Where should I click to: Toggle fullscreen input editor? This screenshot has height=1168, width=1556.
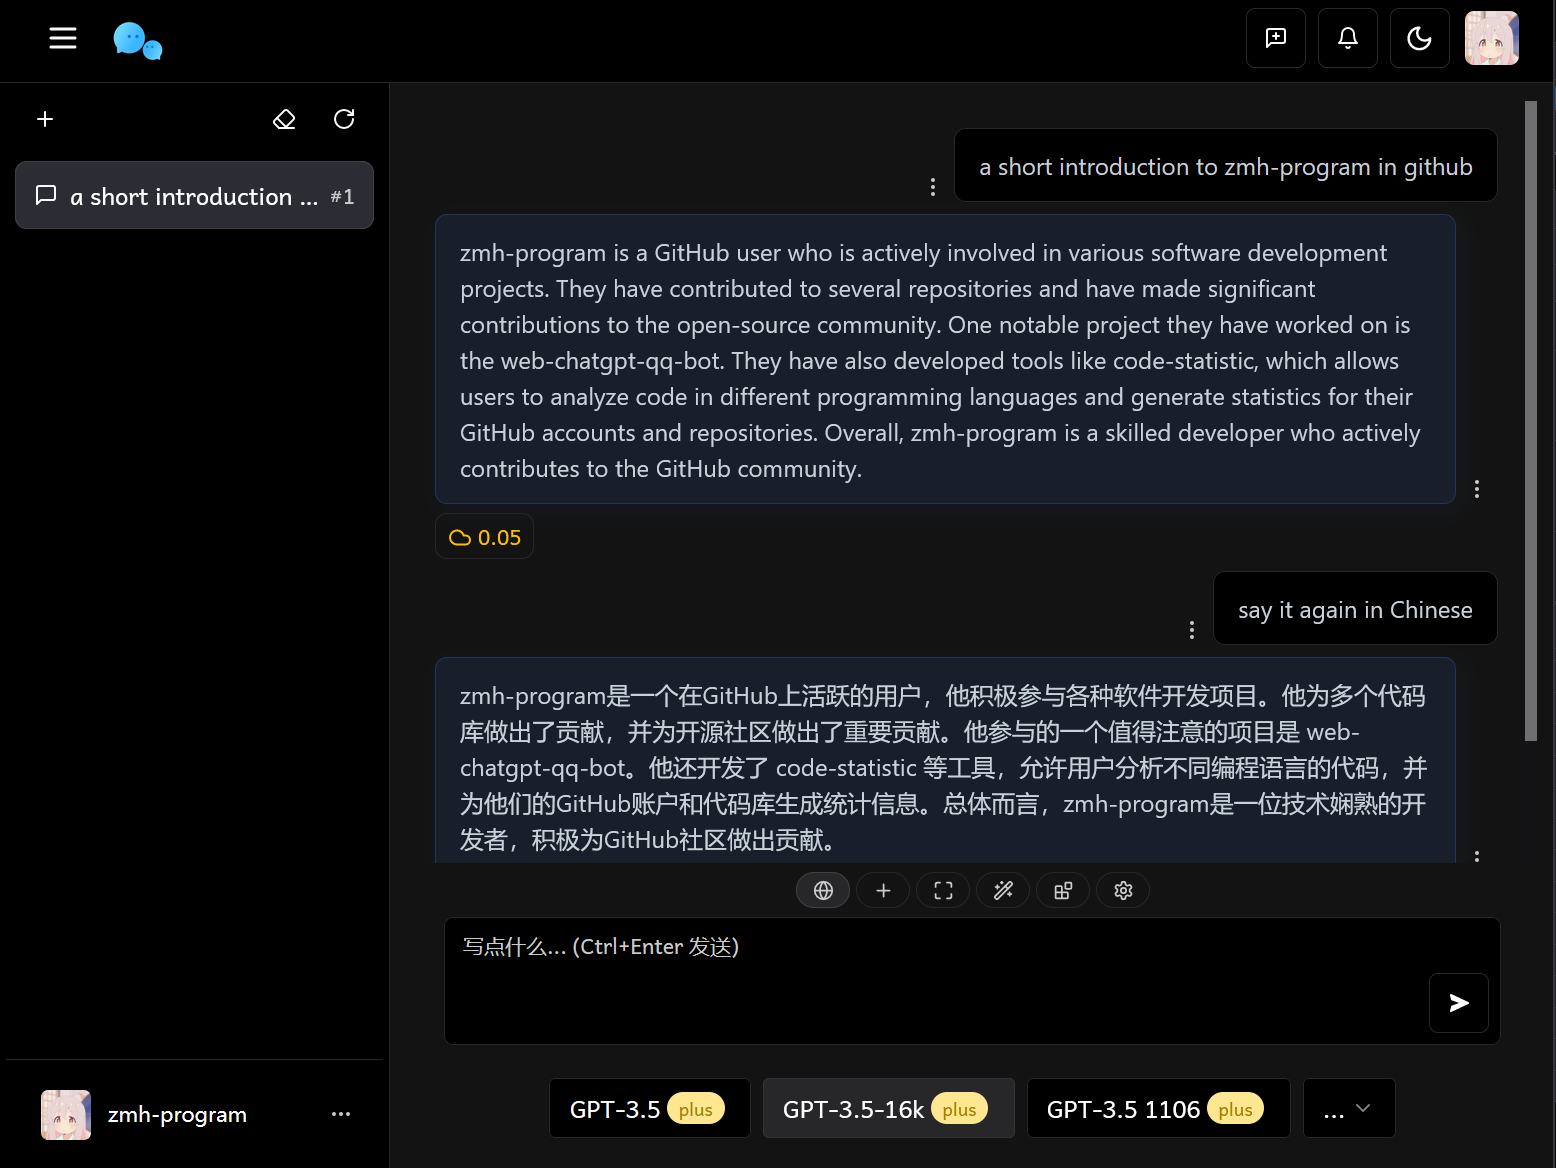(943, 890)
